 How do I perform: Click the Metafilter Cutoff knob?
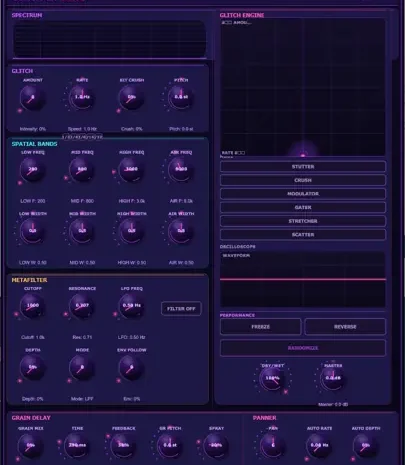(32, 305)
